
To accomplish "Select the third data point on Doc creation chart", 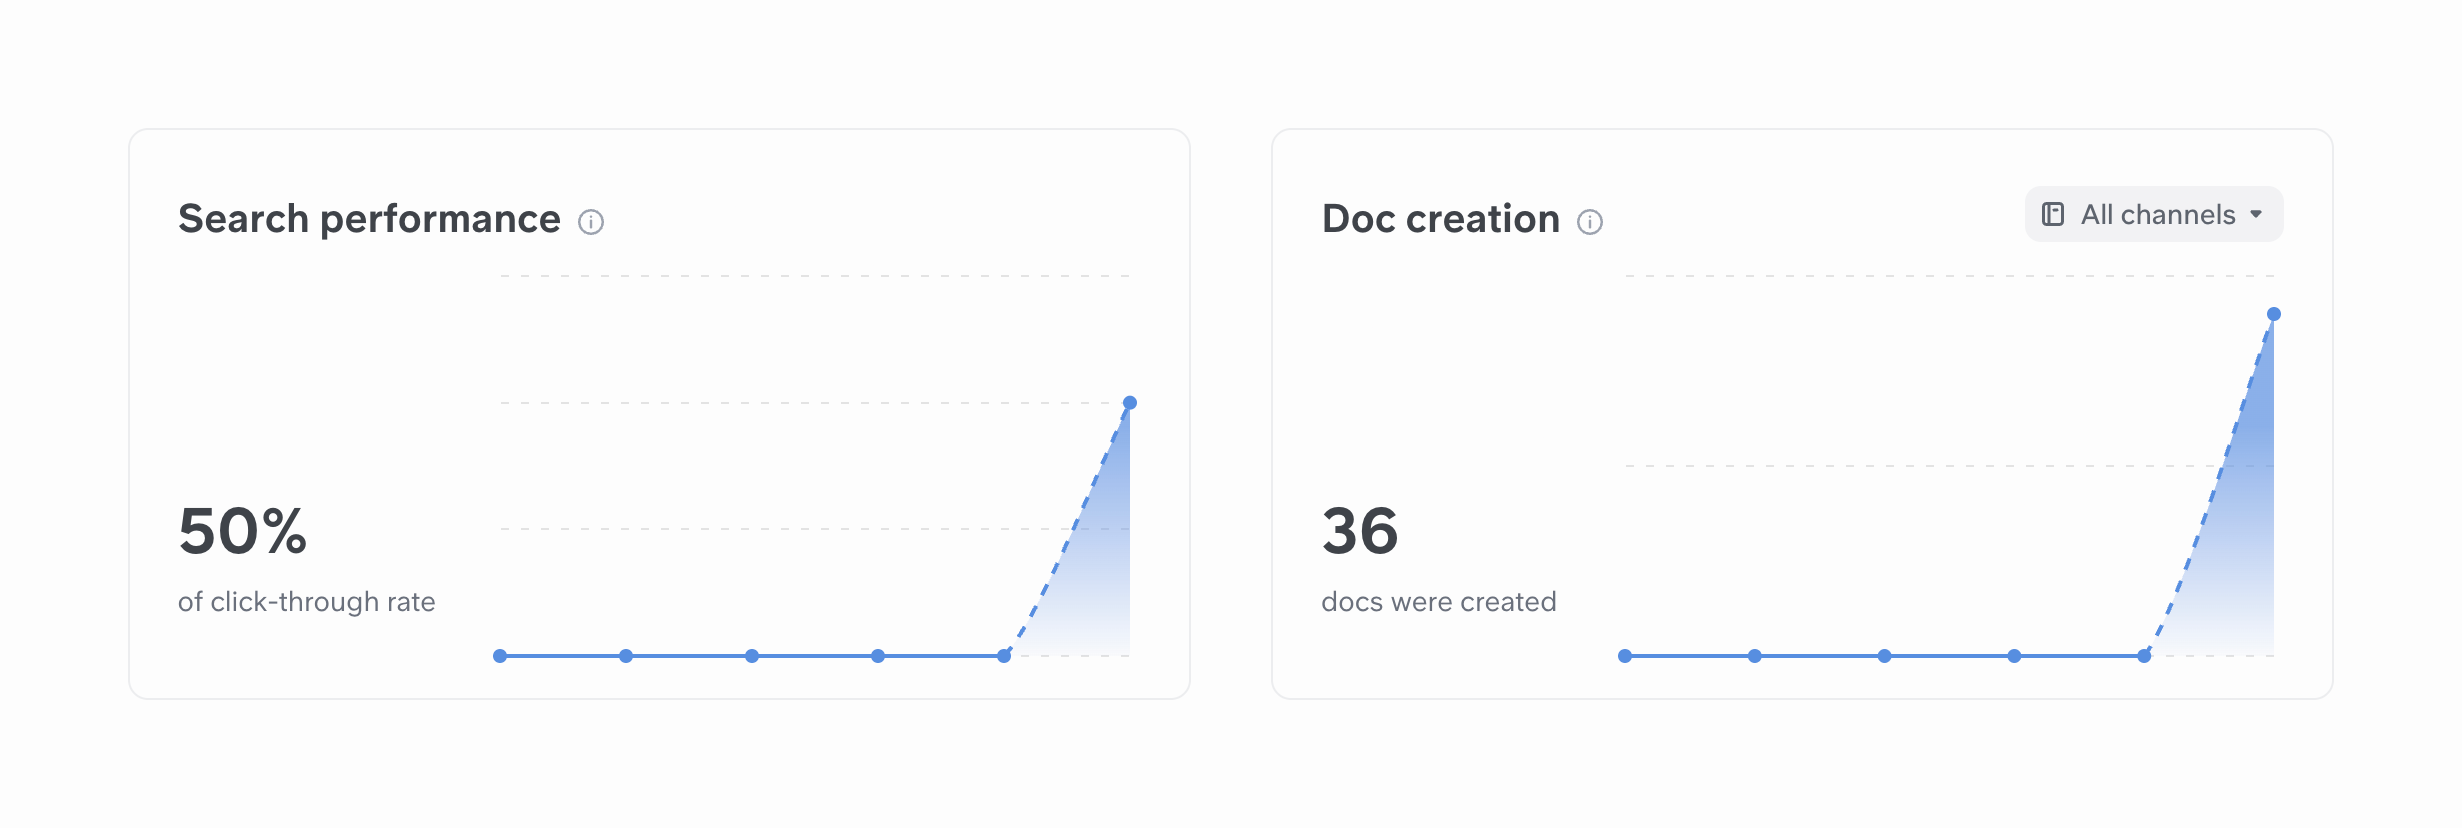I will click(x=1885, y=656).
